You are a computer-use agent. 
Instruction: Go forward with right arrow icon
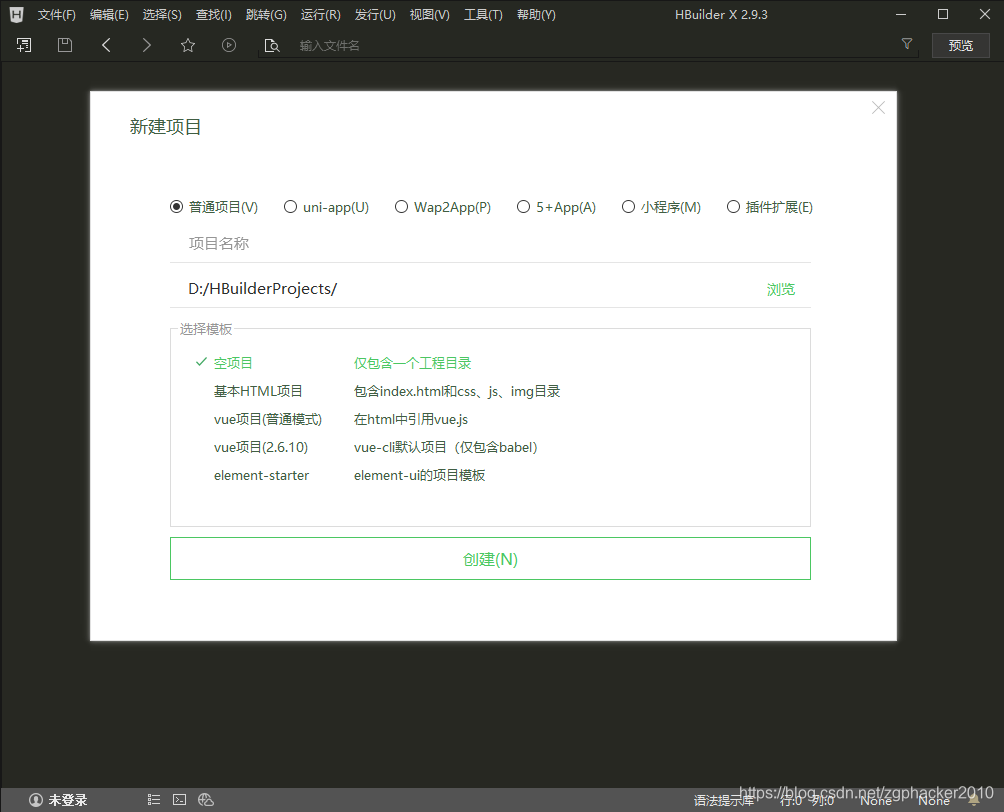[x=147, y=45]
